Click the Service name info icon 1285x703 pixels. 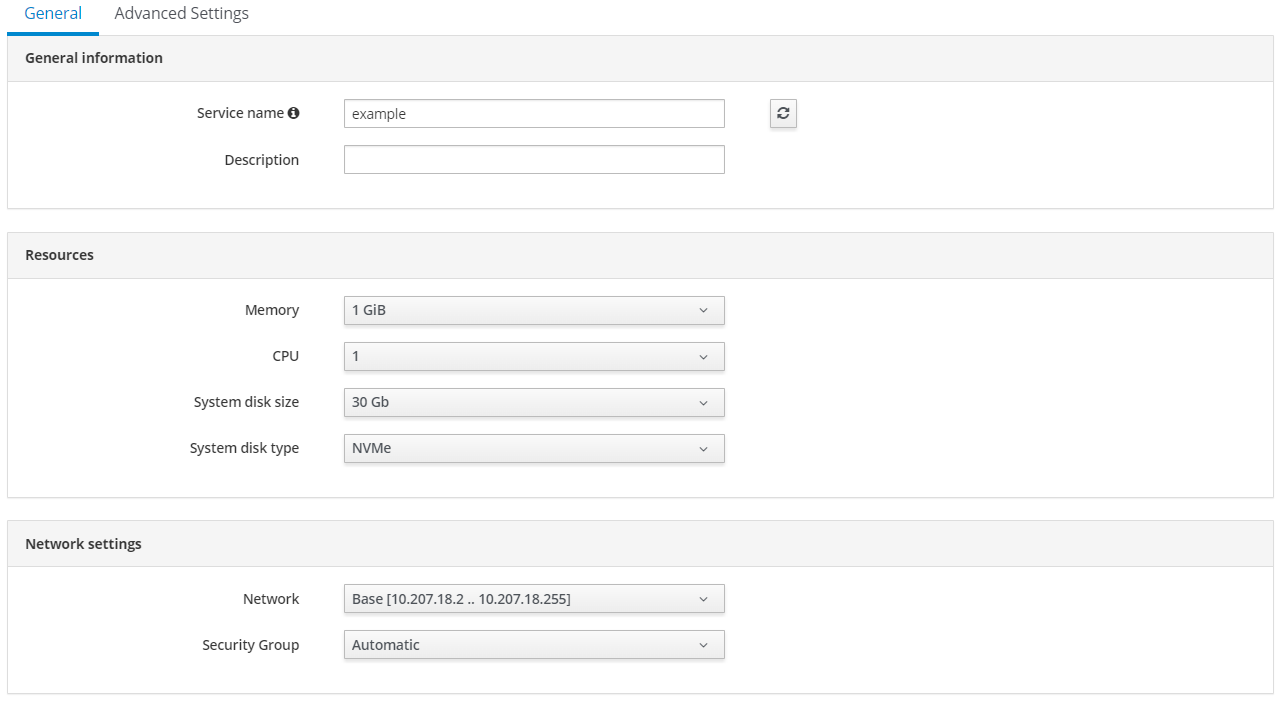coord(293,114)
